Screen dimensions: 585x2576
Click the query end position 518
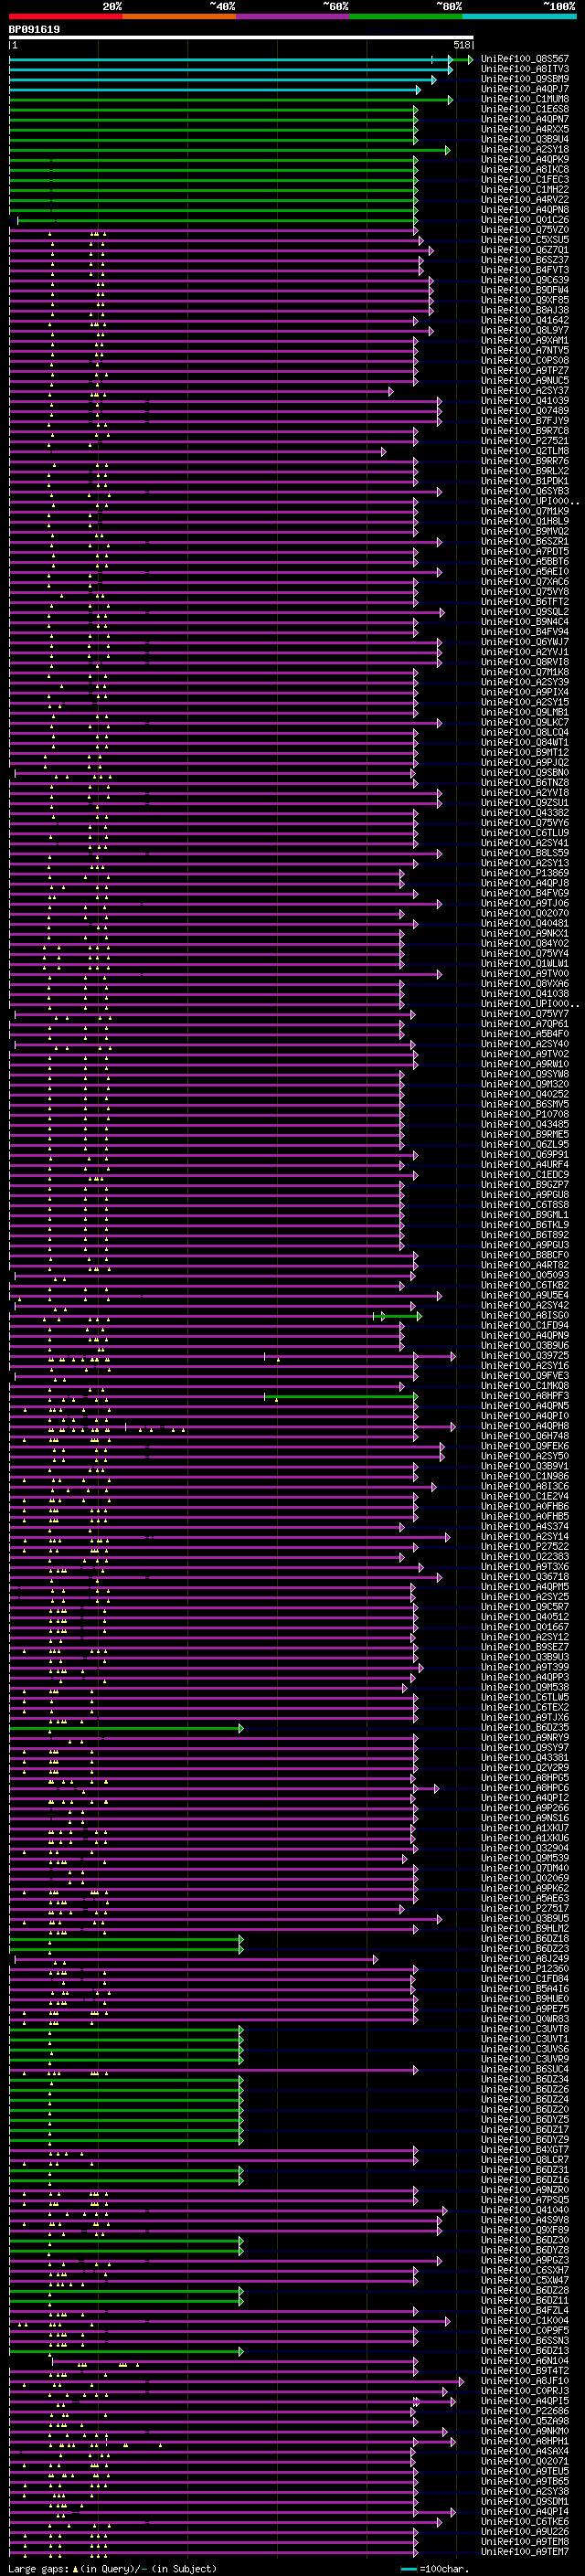click(x=461, y=45)
